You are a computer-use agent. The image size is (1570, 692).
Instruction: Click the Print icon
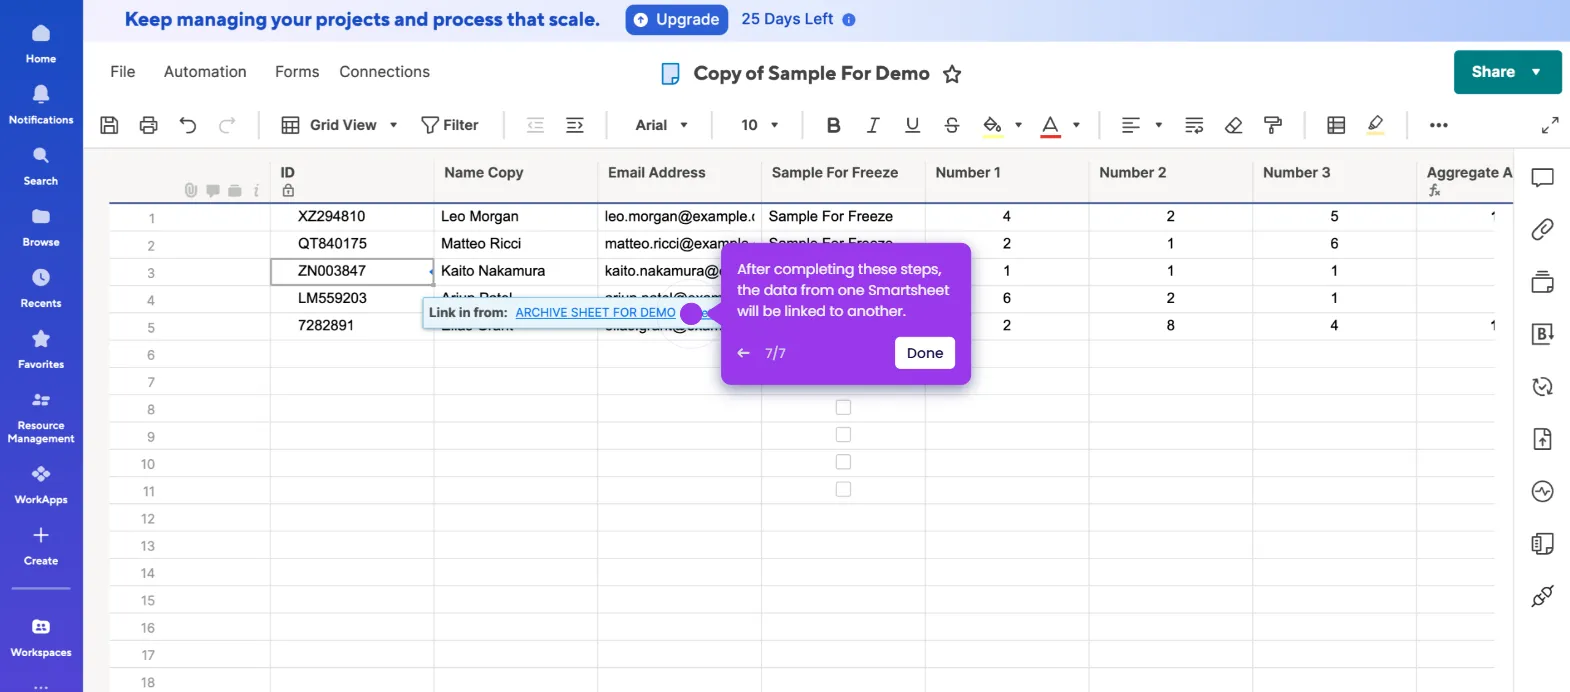pos(148,125)
